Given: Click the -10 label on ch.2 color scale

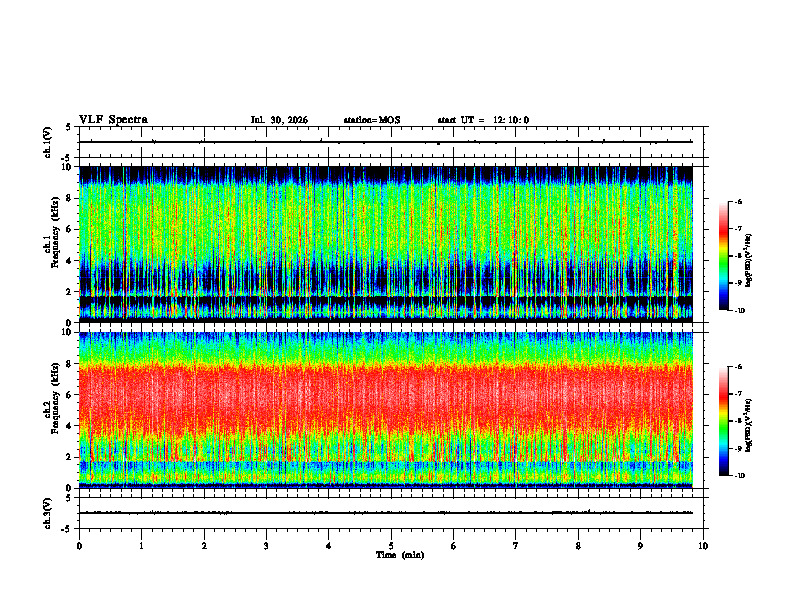Looking at the screenshot, I should click(x=739, y=476).
